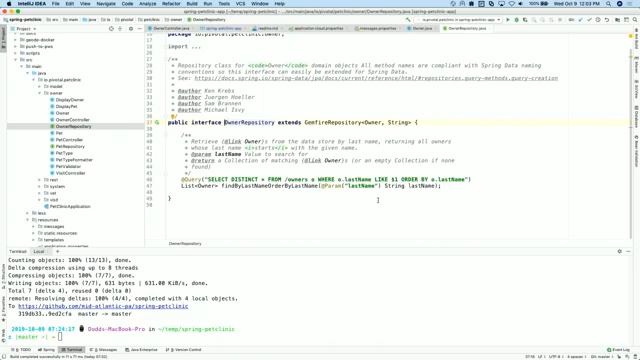Open the run configuration dropdown
Screen dimensions: 640x360
[458, 20]
